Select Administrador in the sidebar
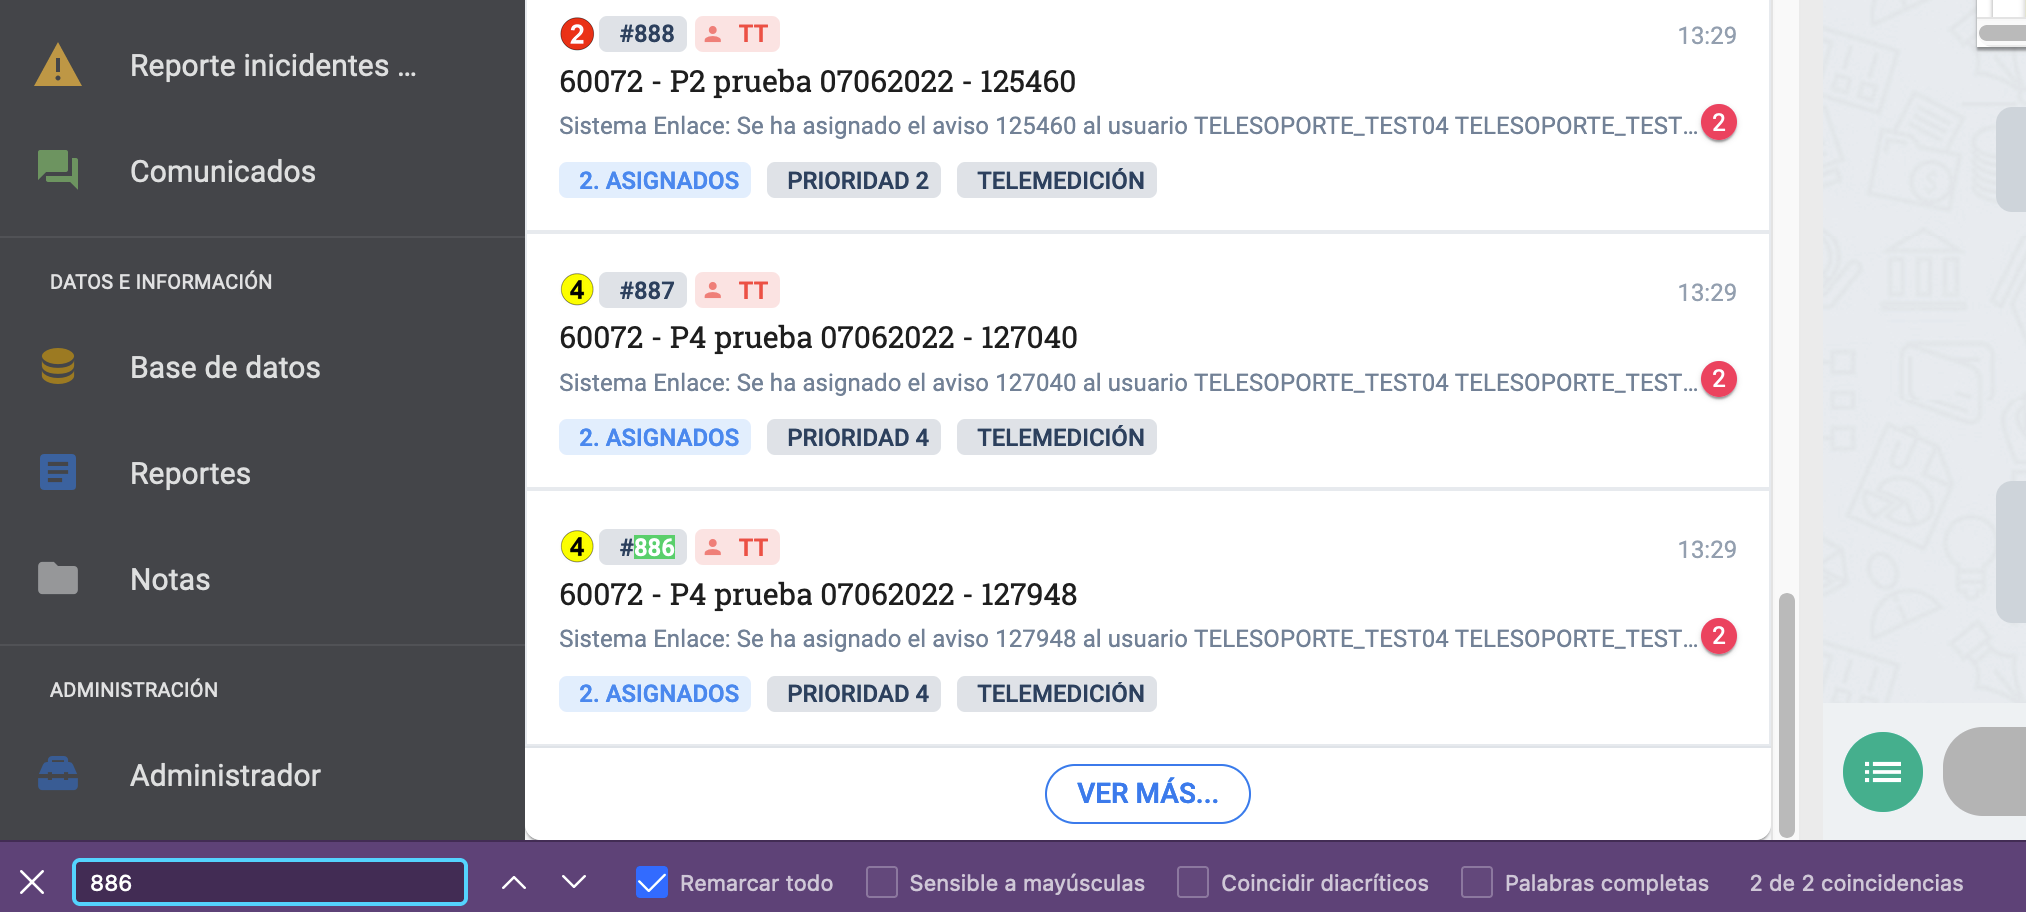 (x=225, y=774)
